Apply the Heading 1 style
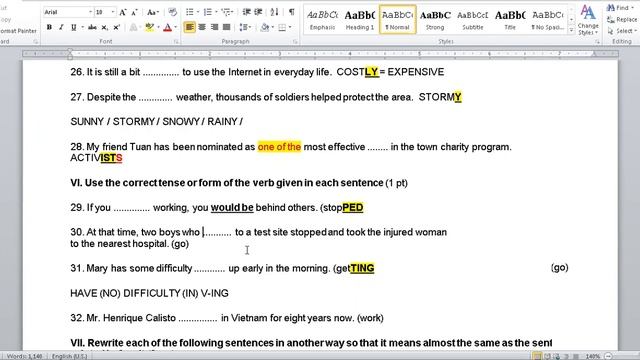 point(360,20)
